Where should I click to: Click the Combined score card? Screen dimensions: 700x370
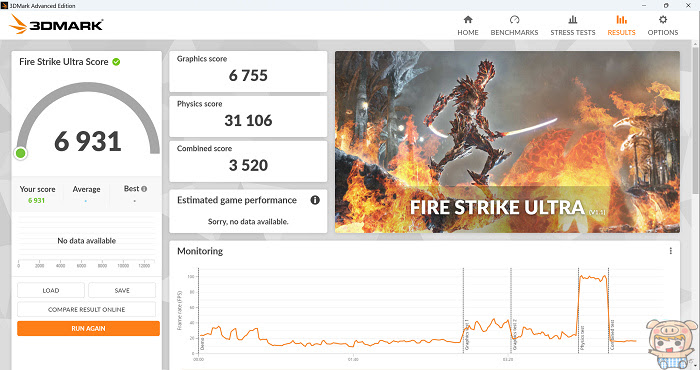[x=248, y=161]
